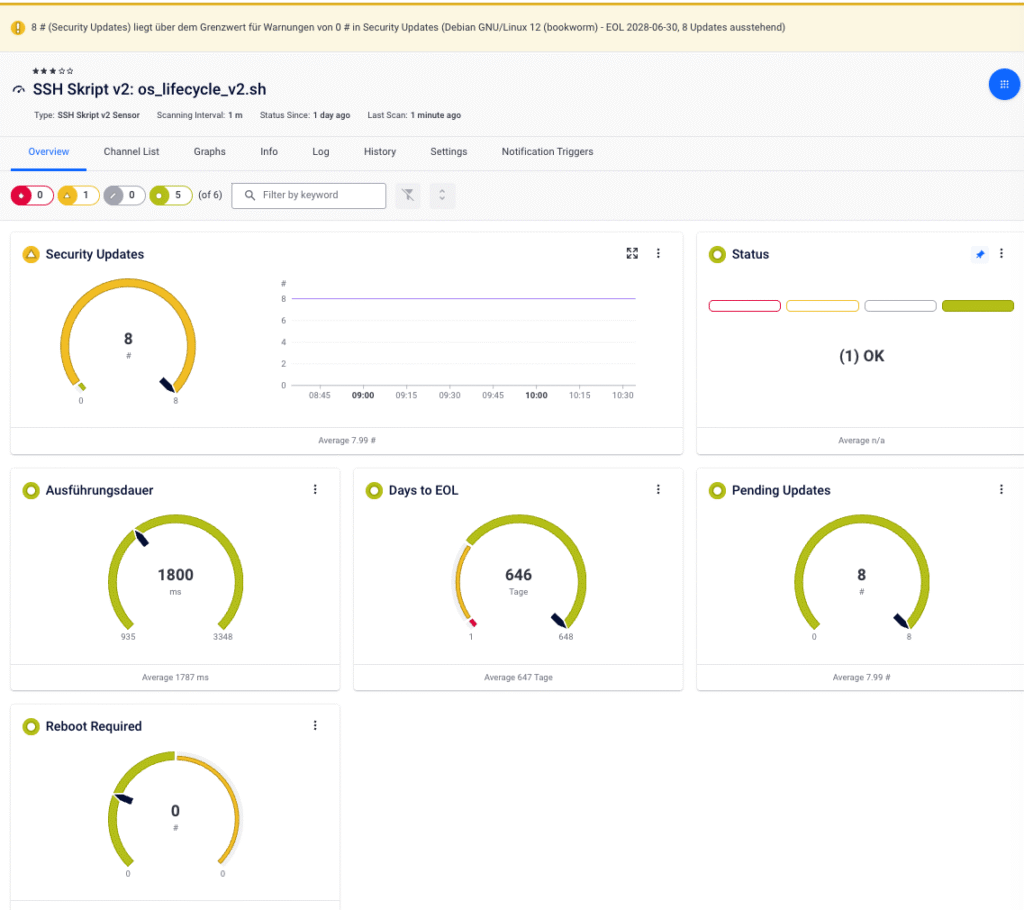The image size is (1024, 910).
Task: Click the Security Updates gauge value 8
Action: click(128, 338)
